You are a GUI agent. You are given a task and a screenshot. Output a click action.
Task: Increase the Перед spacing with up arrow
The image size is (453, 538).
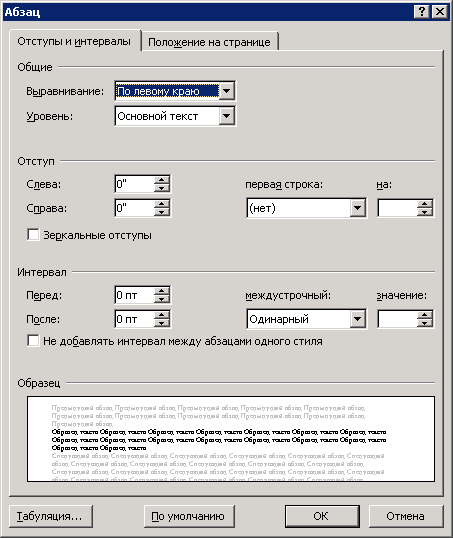(x=162, y=291)
